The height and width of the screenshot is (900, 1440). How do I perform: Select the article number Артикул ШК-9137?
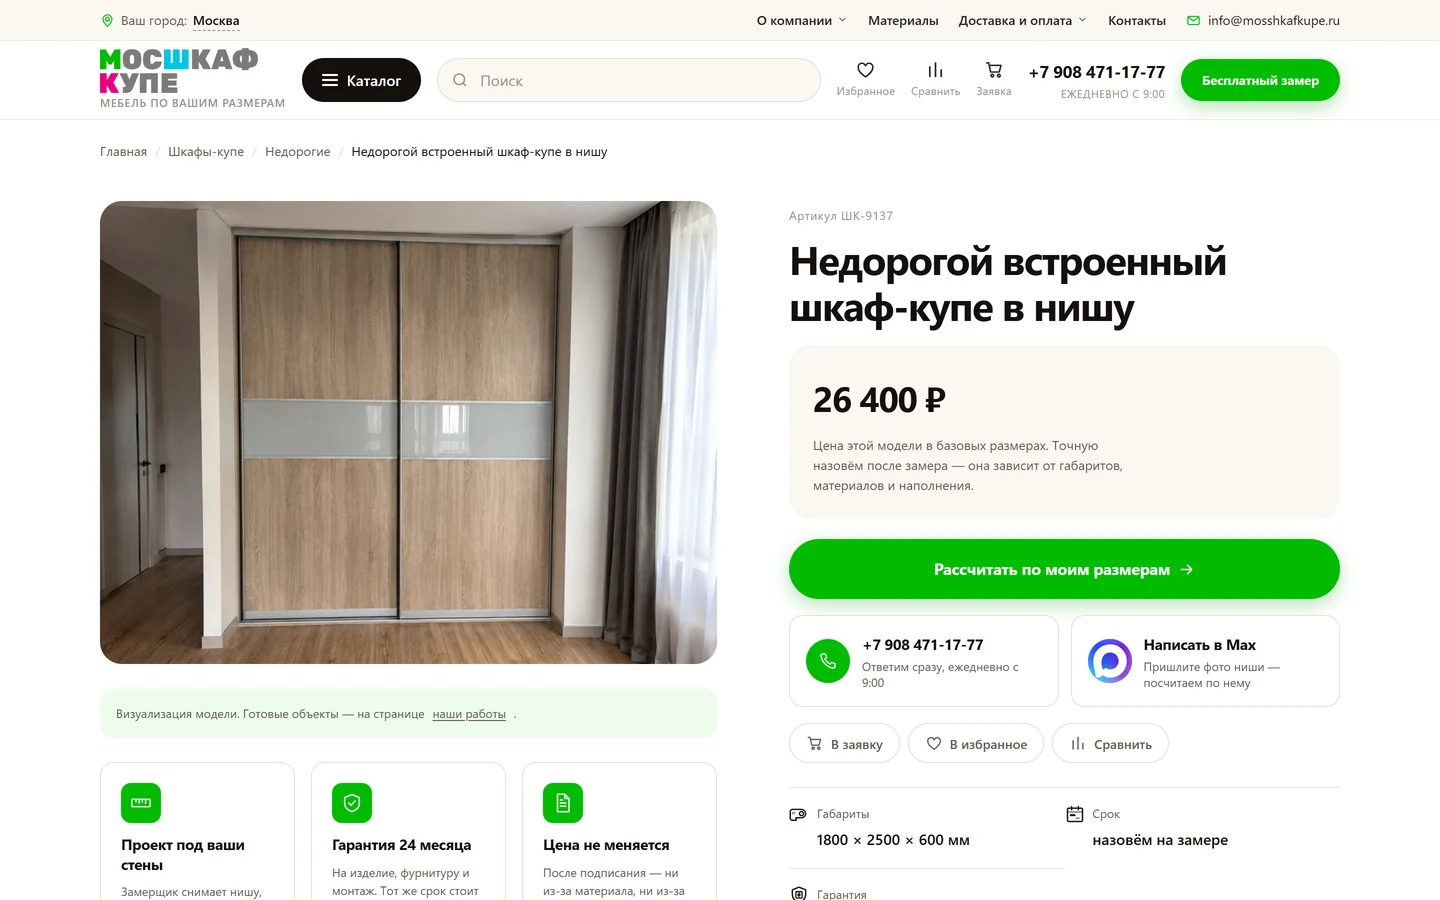[x=841, y=216]
